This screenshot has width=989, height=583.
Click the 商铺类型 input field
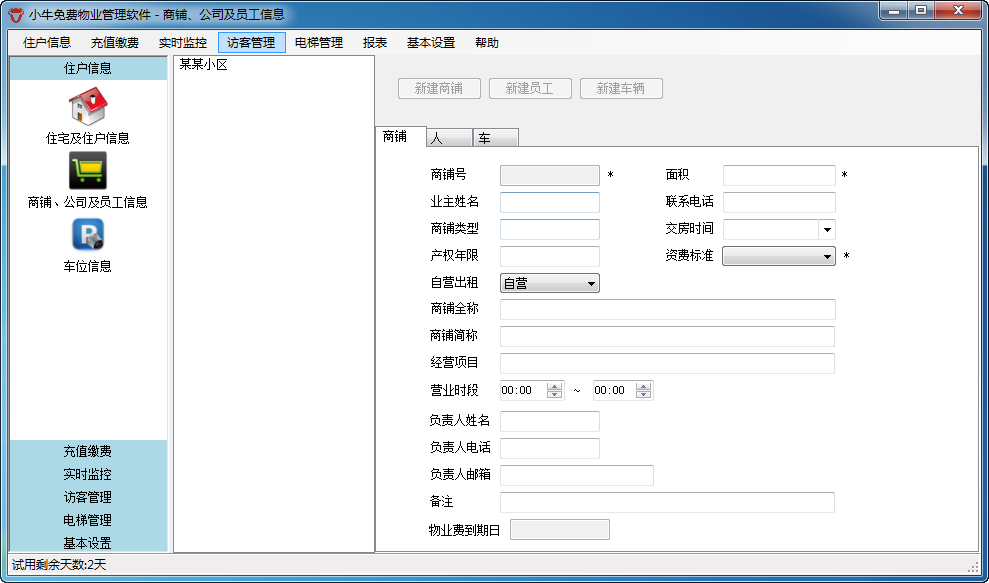[549, 229]
